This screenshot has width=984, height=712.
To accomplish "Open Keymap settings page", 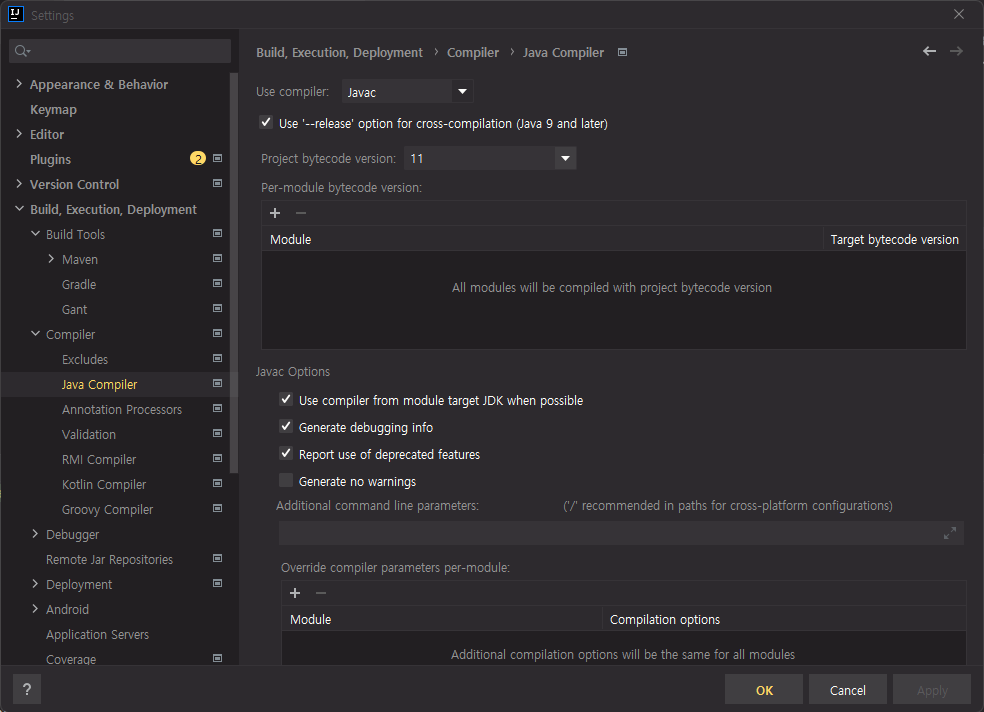I will click(x=53, y=109).
